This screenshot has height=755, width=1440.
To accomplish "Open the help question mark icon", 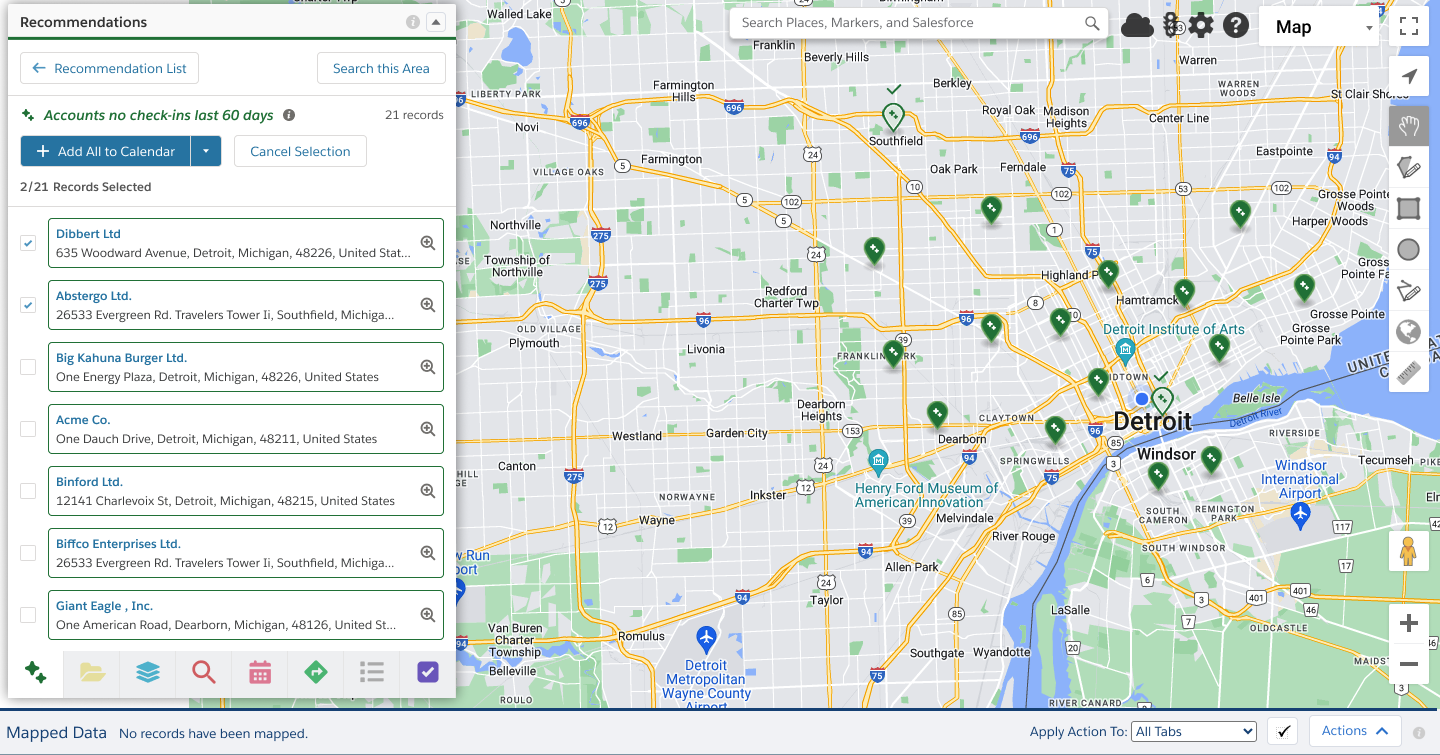I will (1236, 25).
